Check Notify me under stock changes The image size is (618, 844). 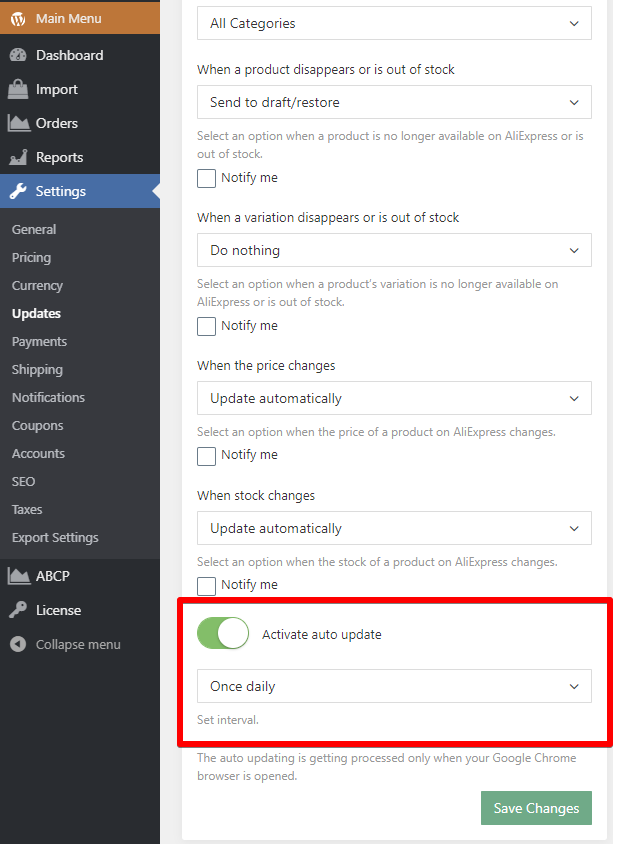206,585
